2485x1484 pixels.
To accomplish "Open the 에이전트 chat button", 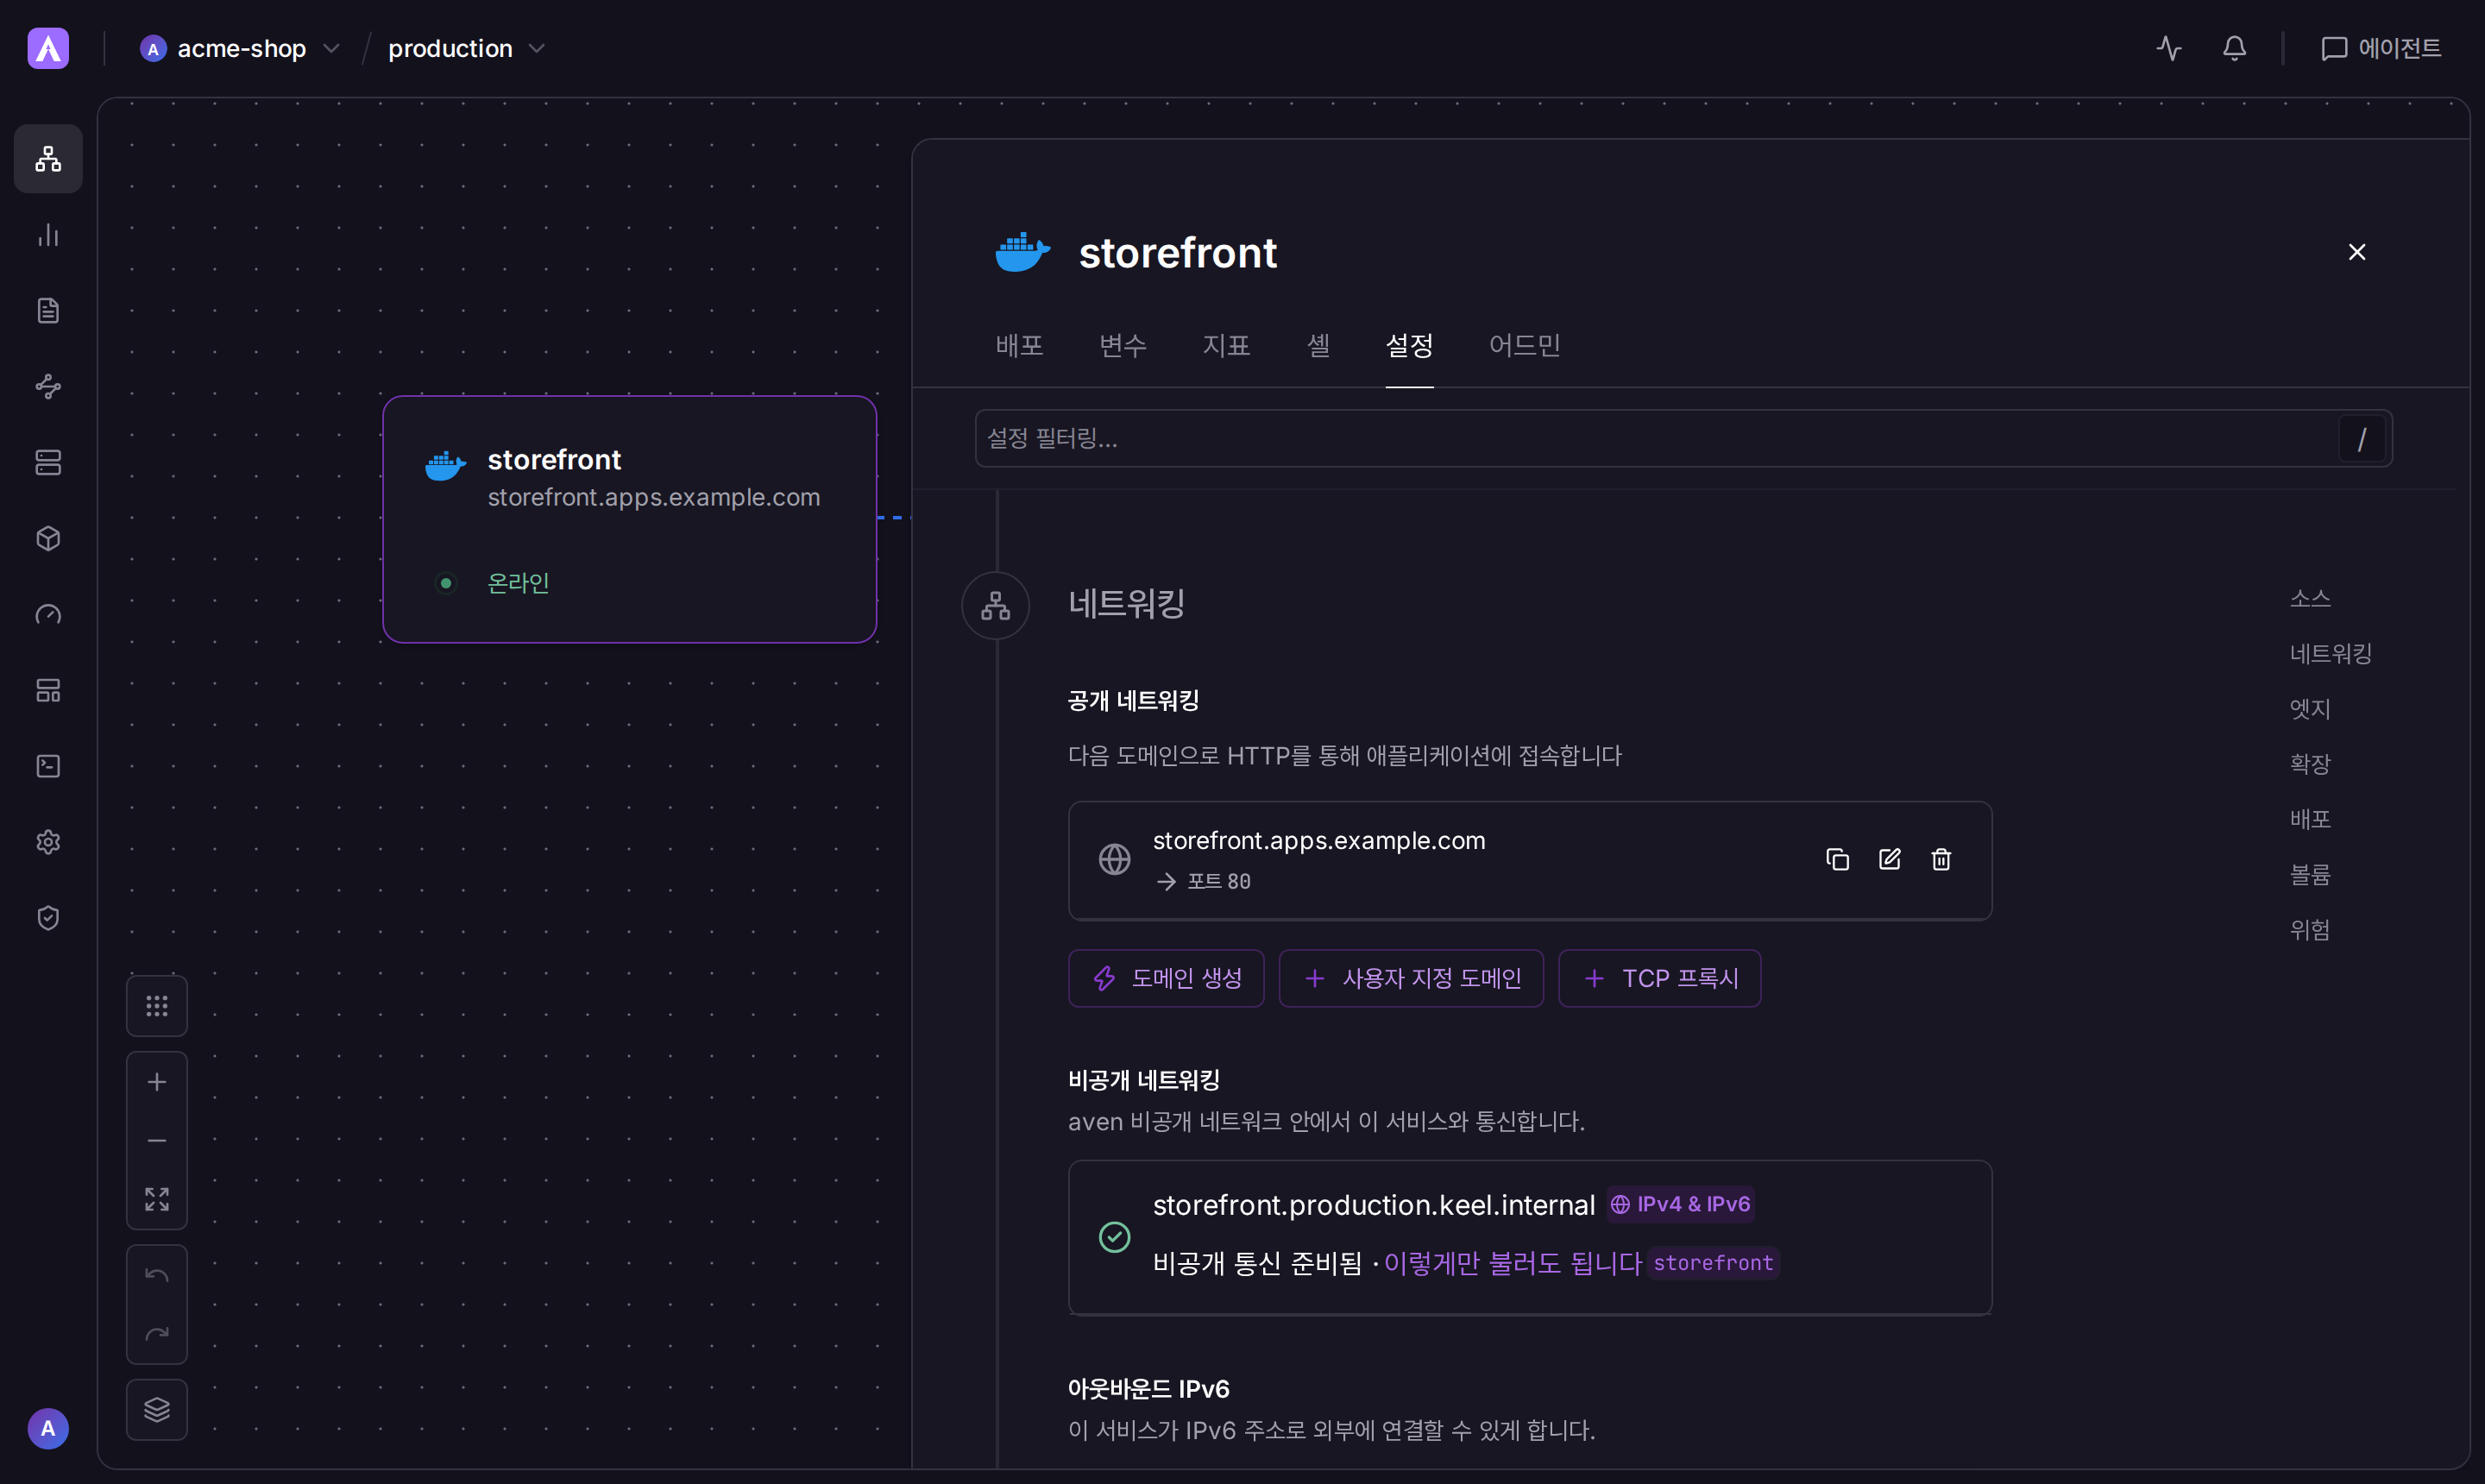I will tap(2380, 48).
